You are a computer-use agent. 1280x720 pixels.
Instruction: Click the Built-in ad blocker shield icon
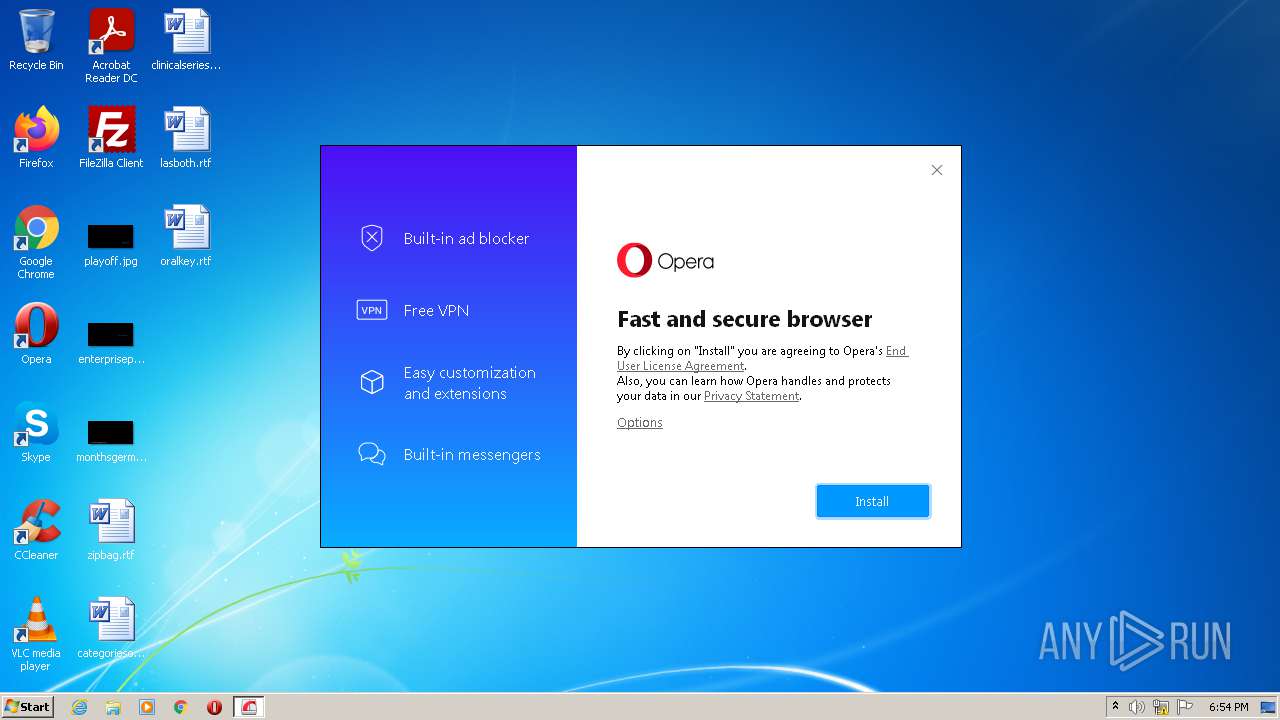point(372,238)
